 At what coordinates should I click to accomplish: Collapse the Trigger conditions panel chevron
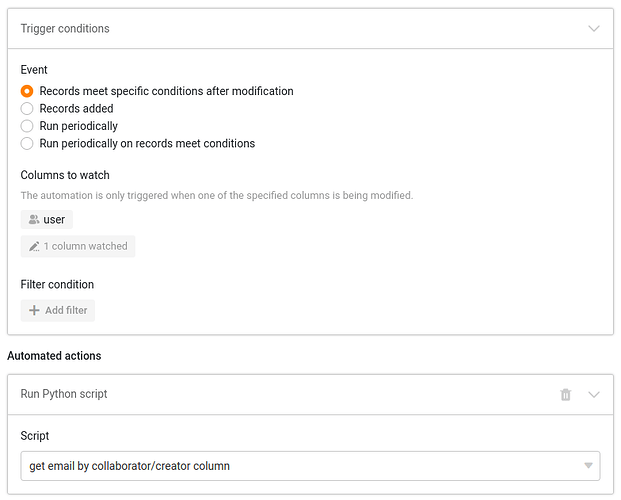click(594, 29)
